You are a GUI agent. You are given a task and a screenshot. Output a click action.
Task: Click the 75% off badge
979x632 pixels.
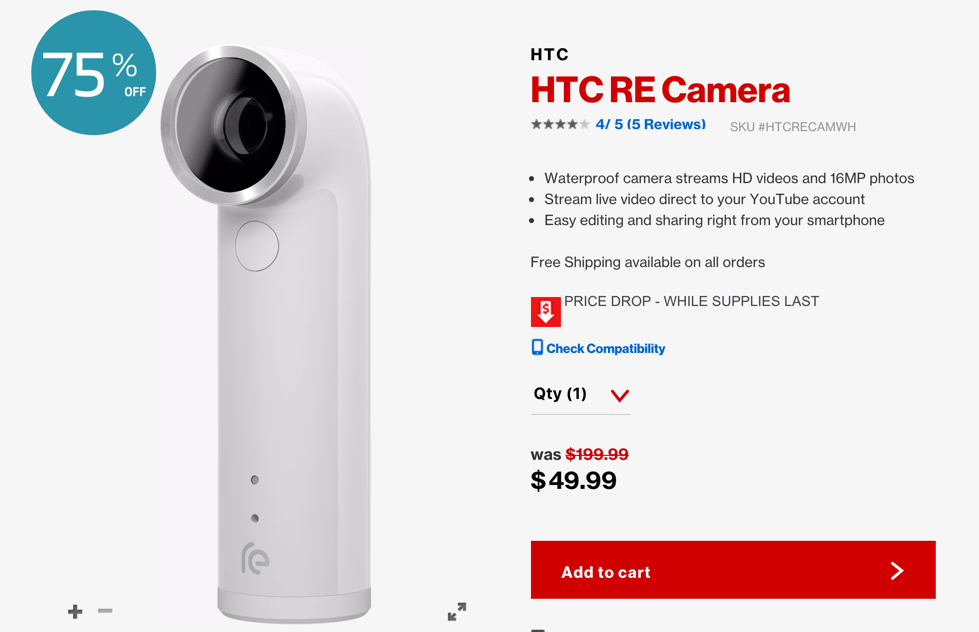pos(94,72)
